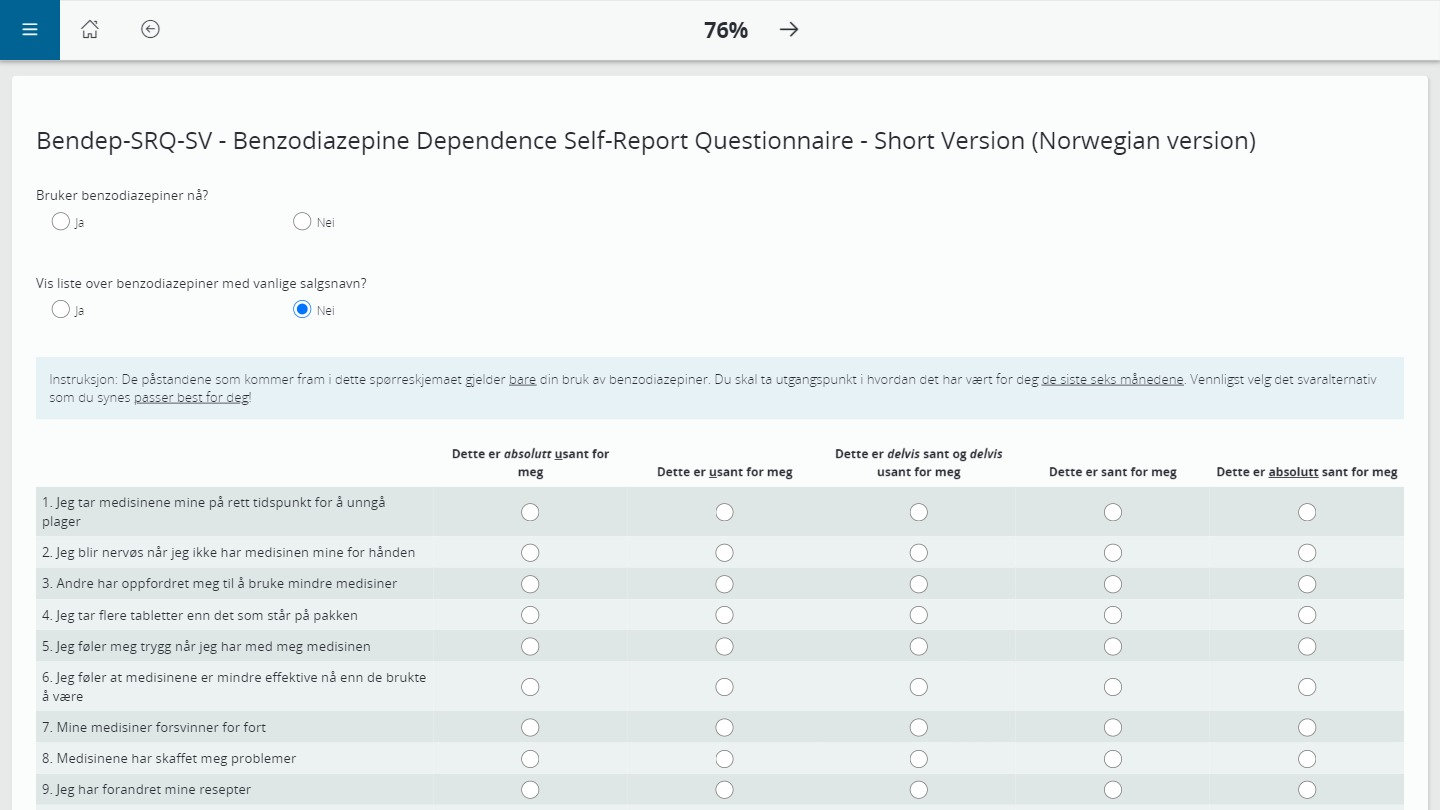This screenshot has width=1440, height=810.
Task: Select "Nei" for "Bruker benzodiazepiner nå?"
Action: [x=302, y=221]
